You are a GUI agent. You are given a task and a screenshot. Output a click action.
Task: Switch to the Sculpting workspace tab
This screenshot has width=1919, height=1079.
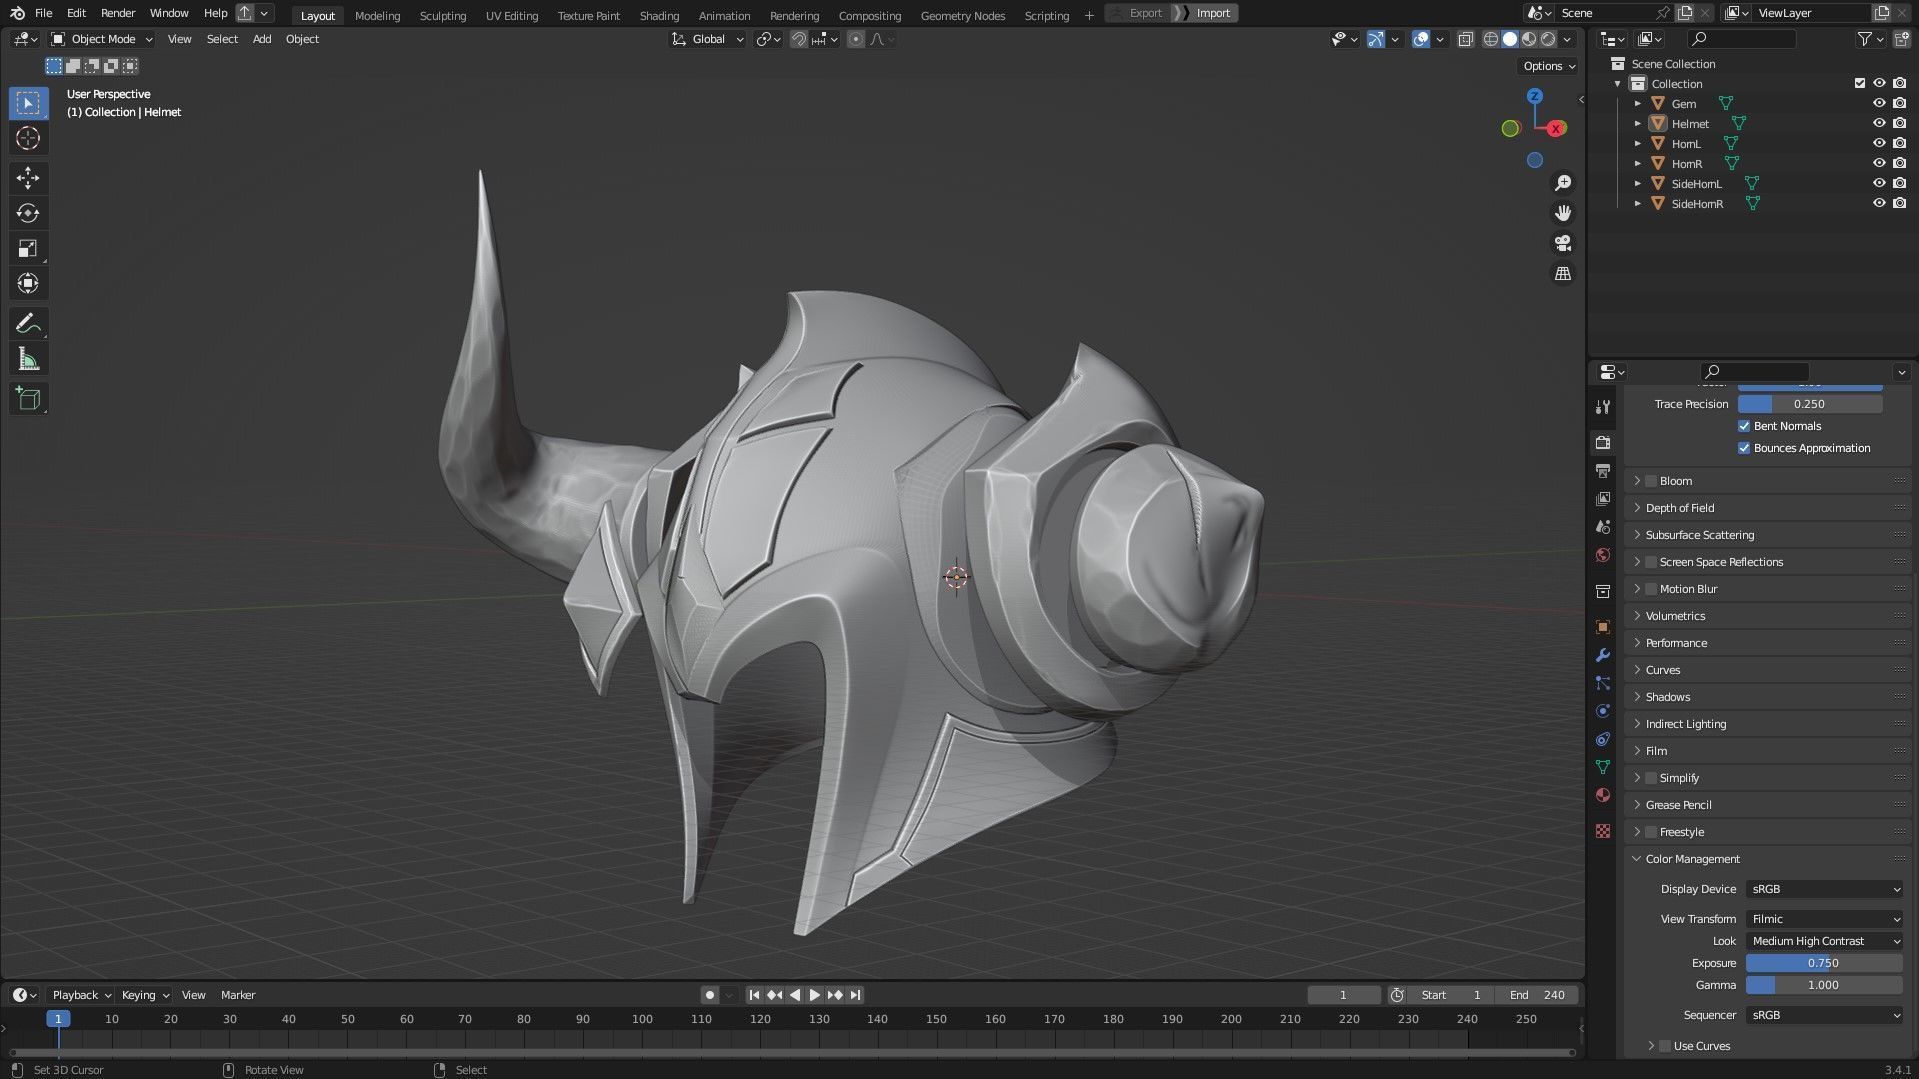443,15
